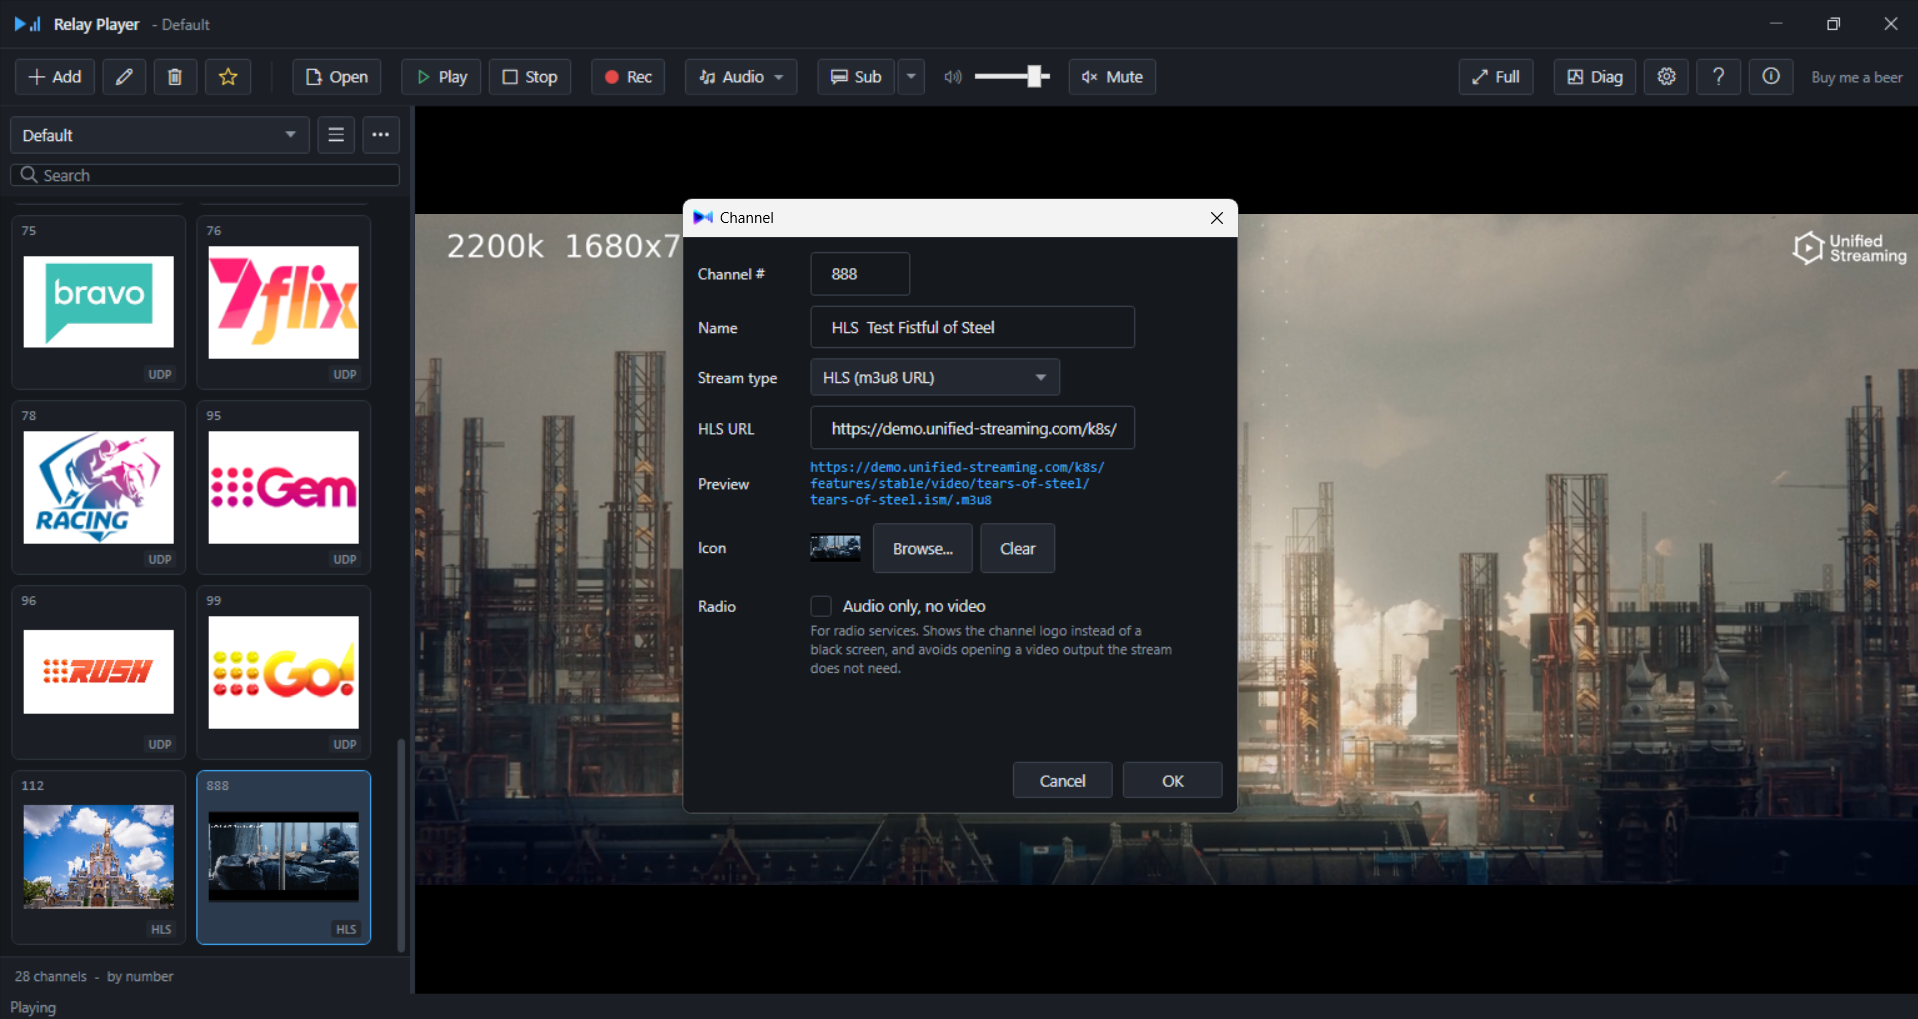Switch to Full screen mode
This screenshot has height=1019, width=1918.
pos(1496,77)
